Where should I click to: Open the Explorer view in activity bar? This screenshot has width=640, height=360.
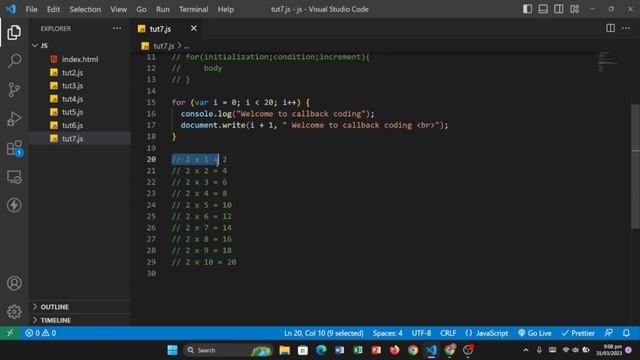point(14,32)
